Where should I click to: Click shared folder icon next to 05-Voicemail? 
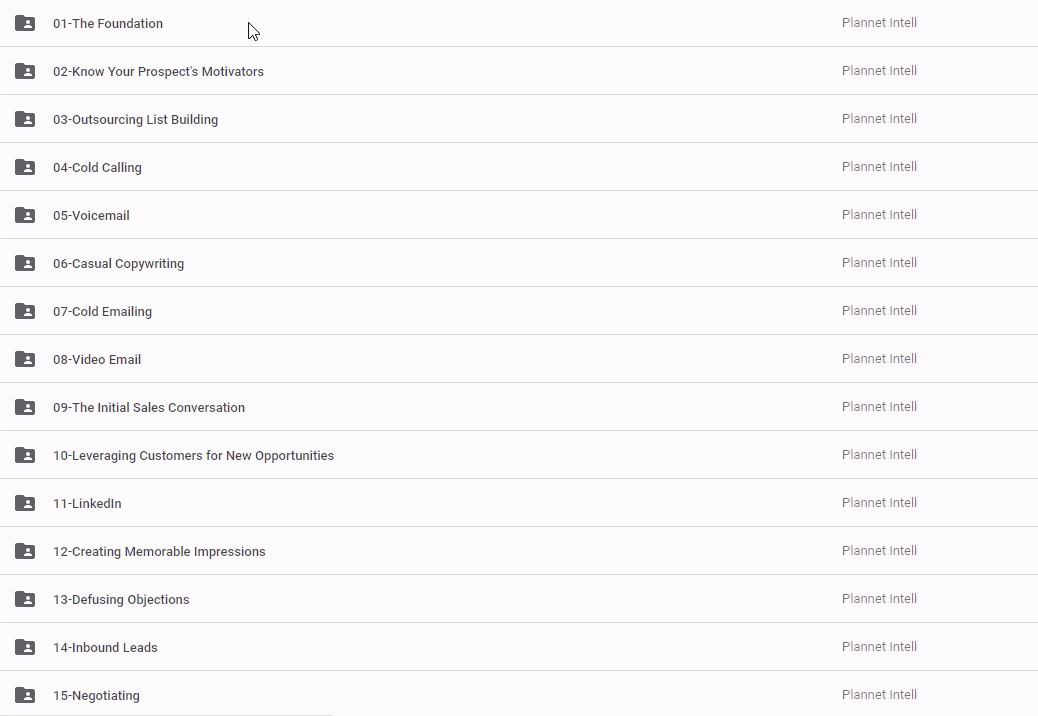(25, 215)
